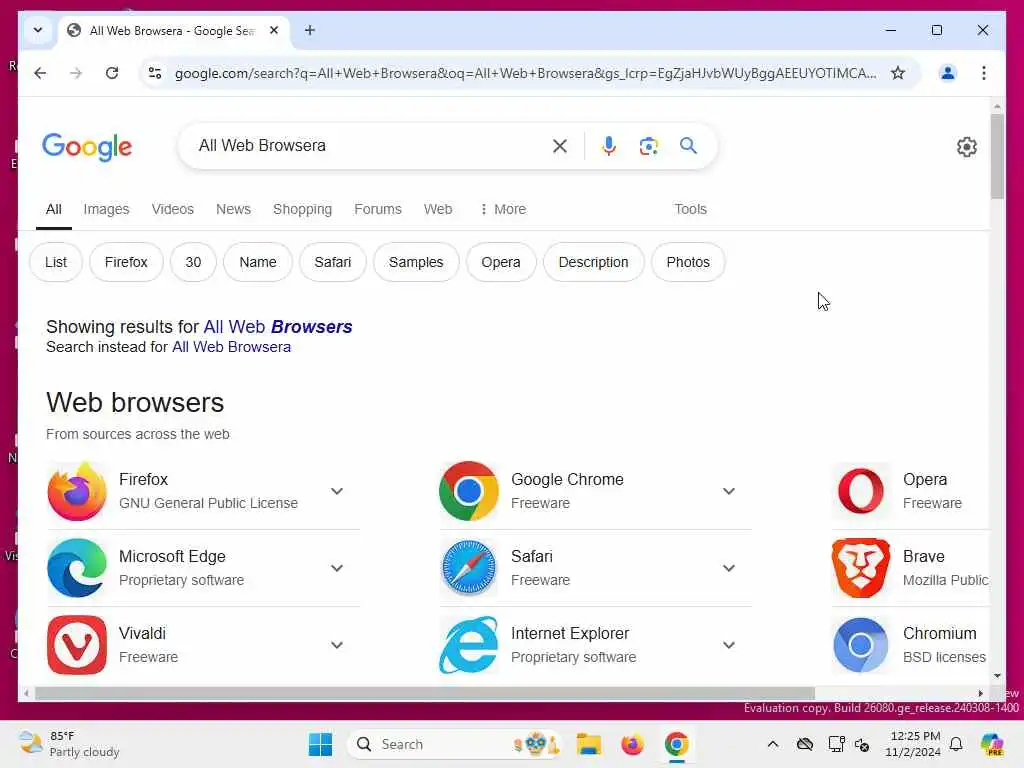Viewport: 1024px width, 768px height.
Task: Apply the Description filter chip
Action: pos(594,262)
